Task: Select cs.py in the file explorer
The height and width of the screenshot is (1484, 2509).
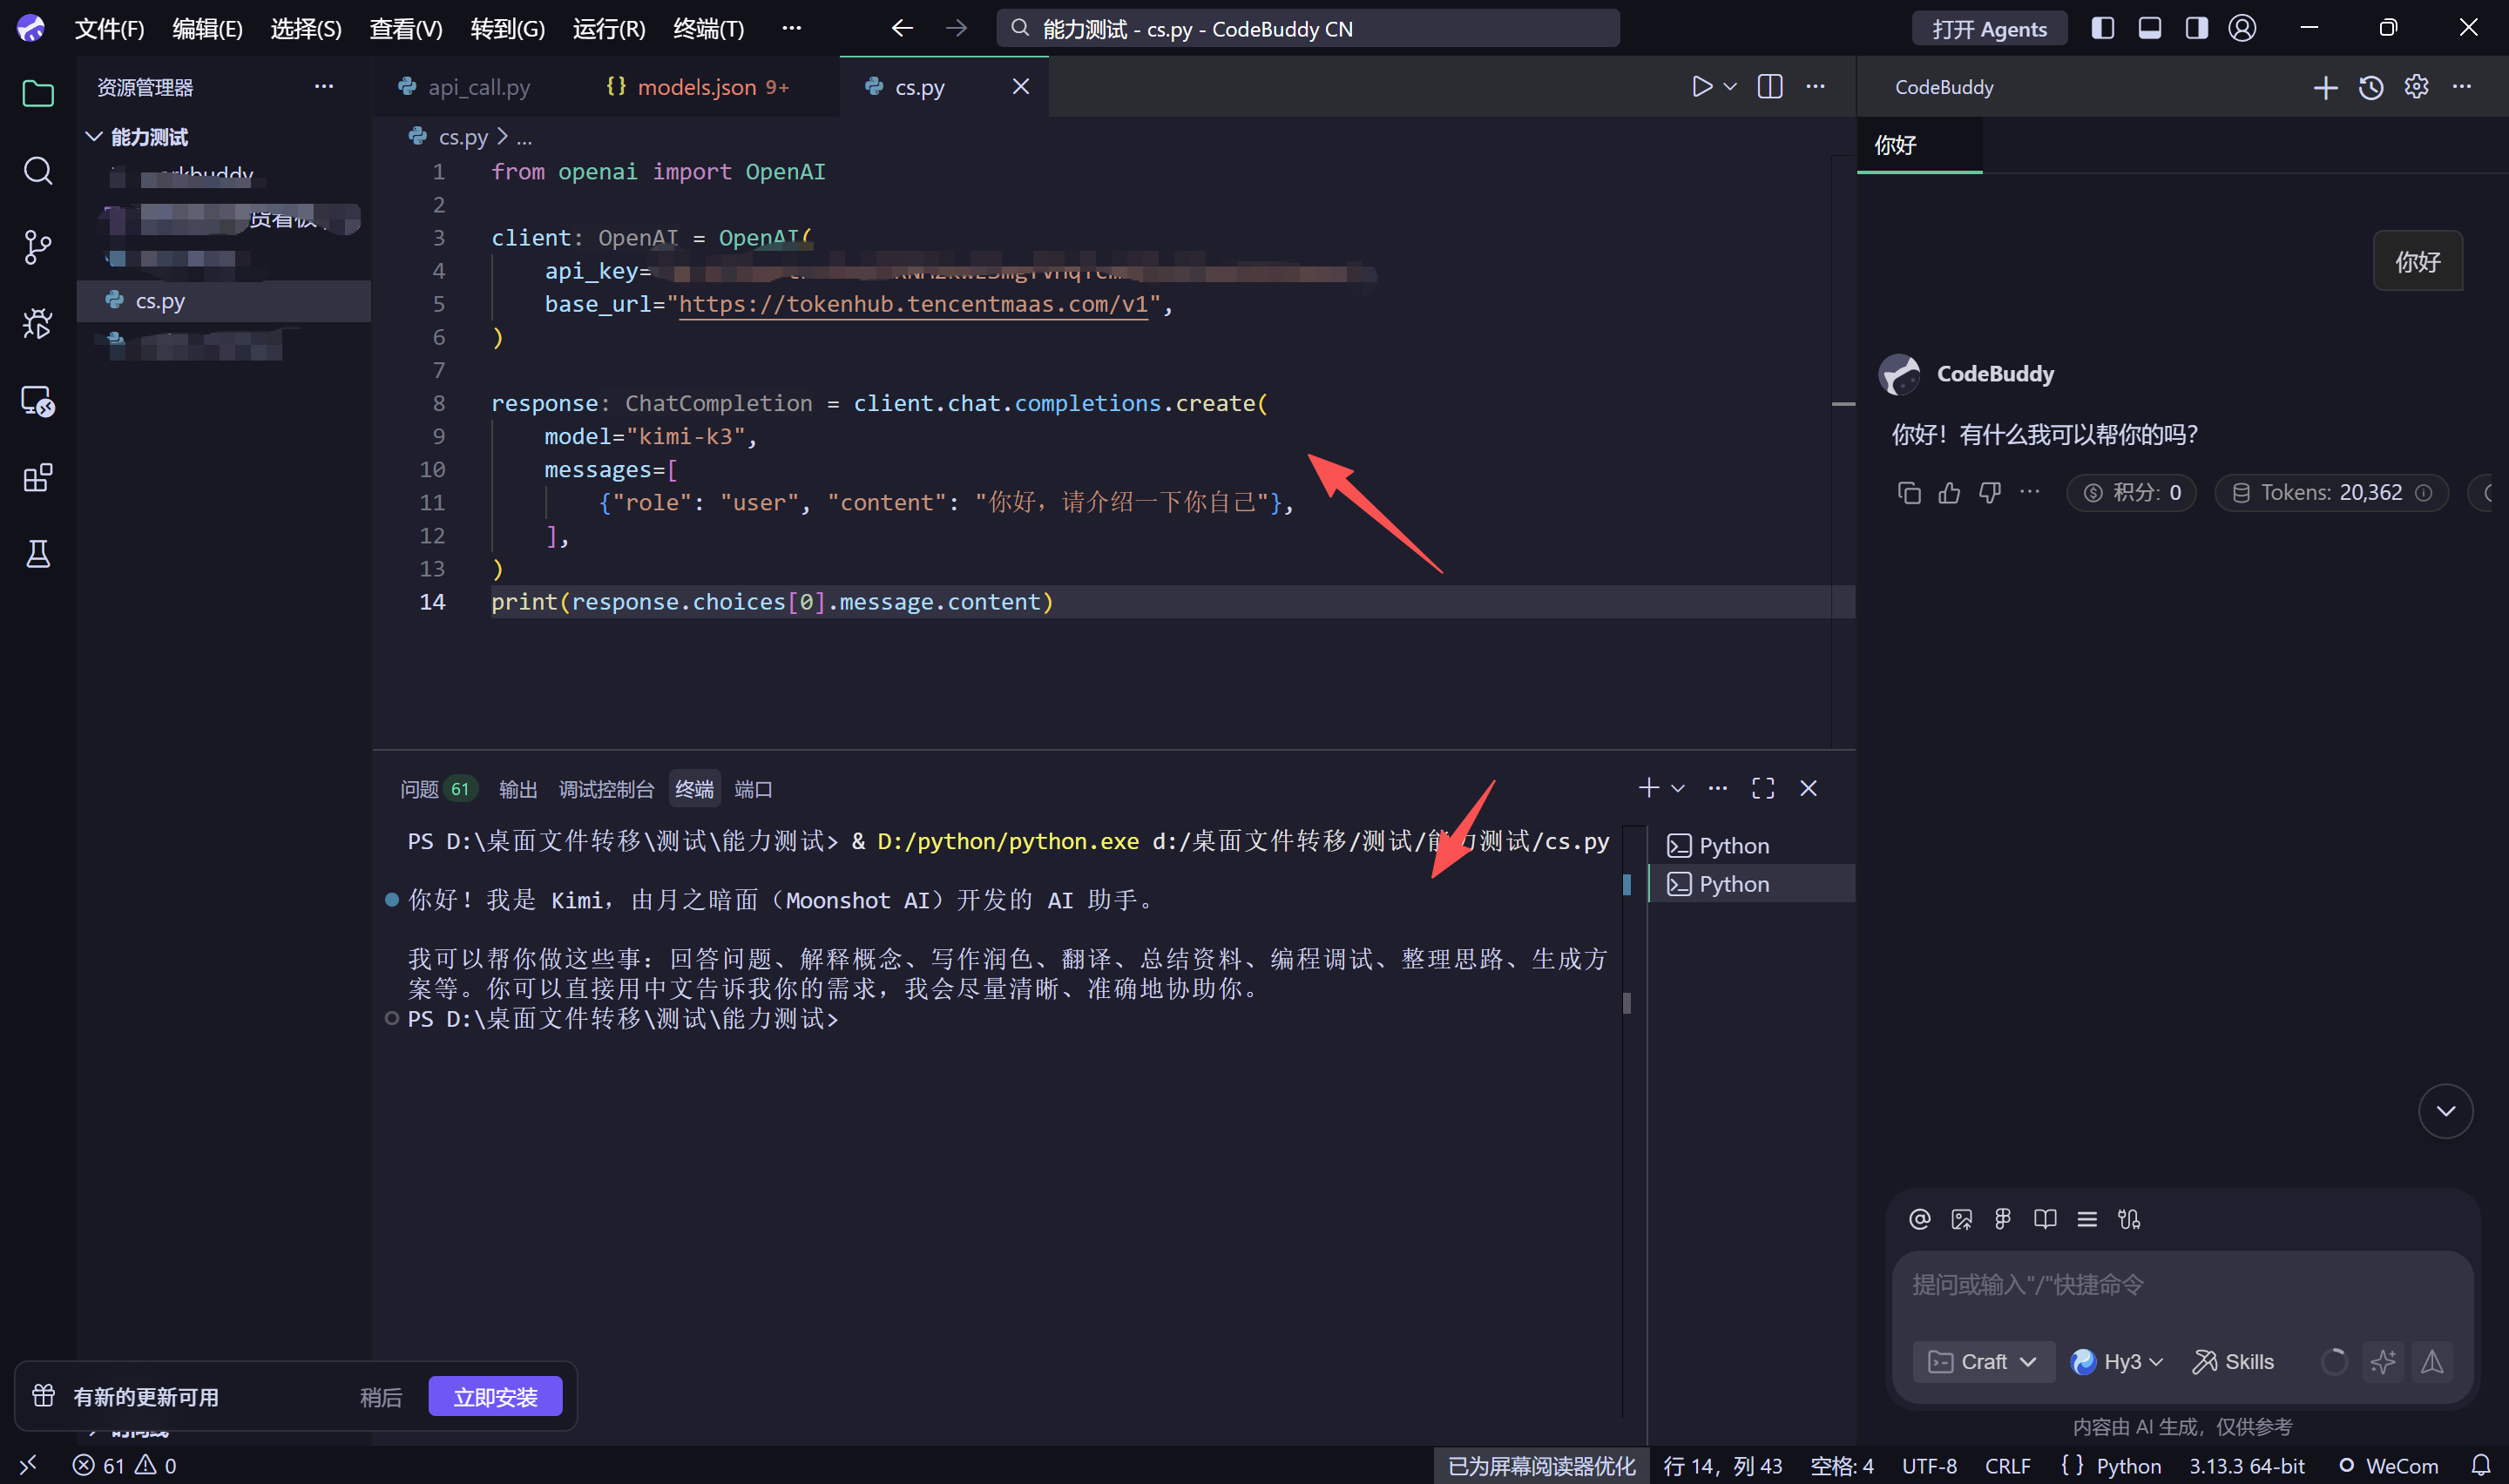Action: [x=224, y=301]
